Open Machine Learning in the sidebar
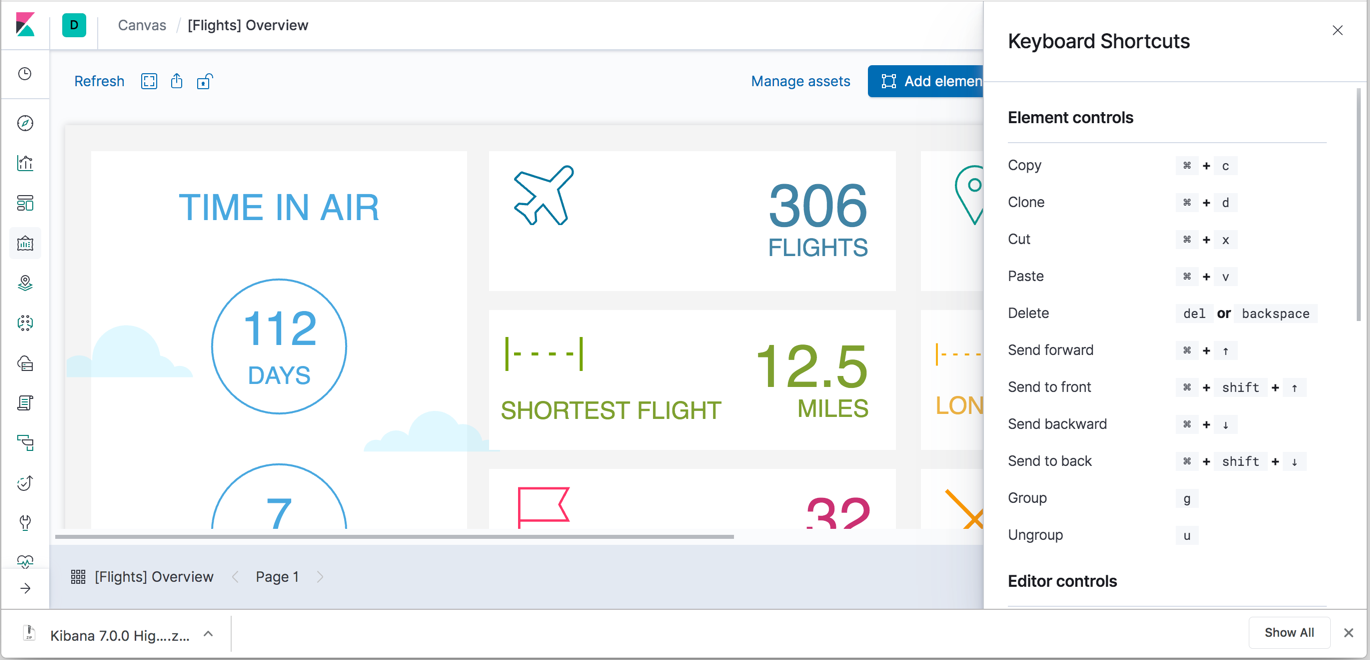The image size is (1370, 660). pyautogui.click(x=25, y=323)
